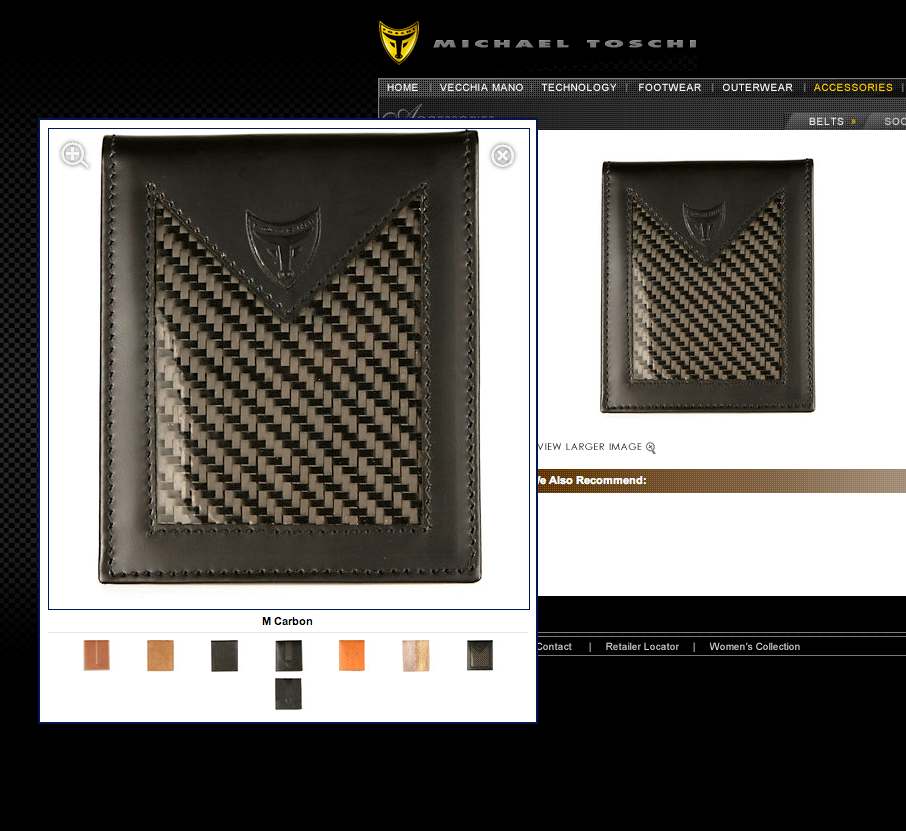The image size is (906, 831).
Task: Choose the tan leather wallet thumbnail
Action: (160, 655)
